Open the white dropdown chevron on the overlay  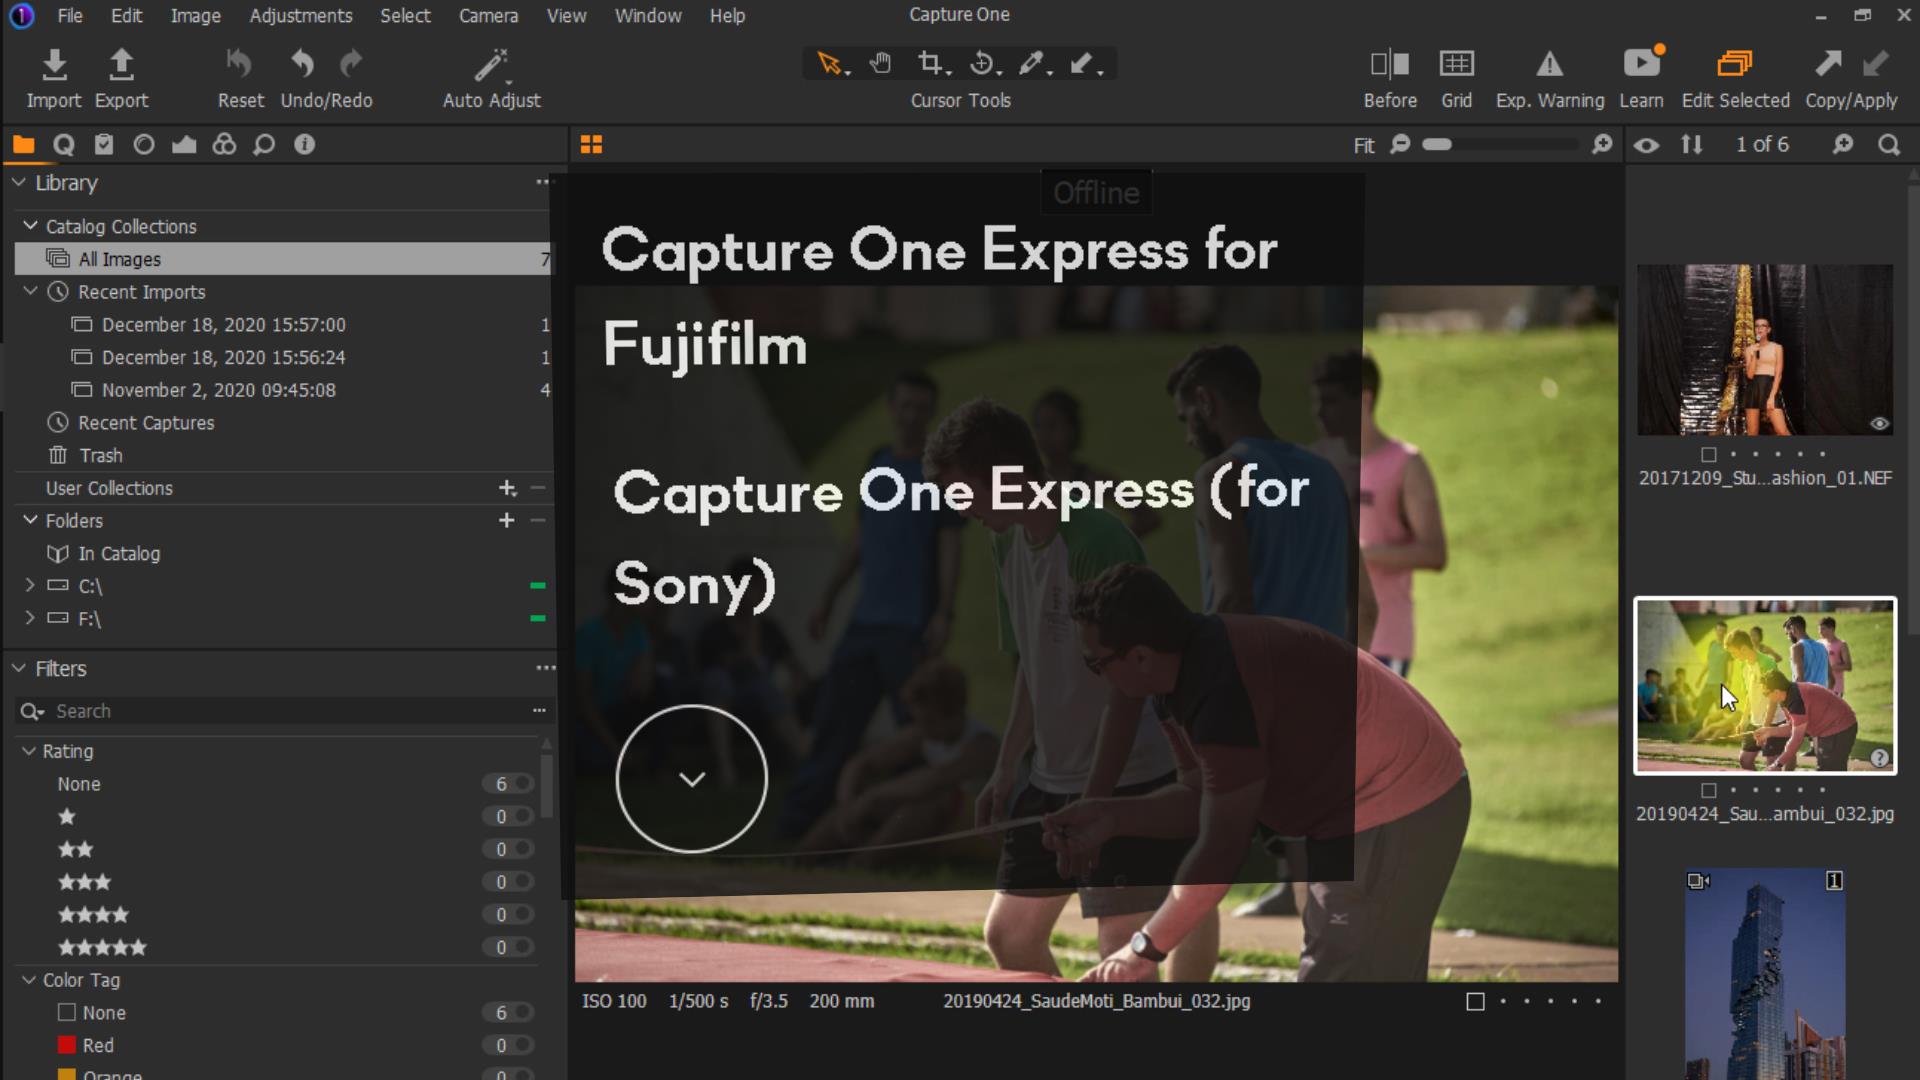(692, 779)
